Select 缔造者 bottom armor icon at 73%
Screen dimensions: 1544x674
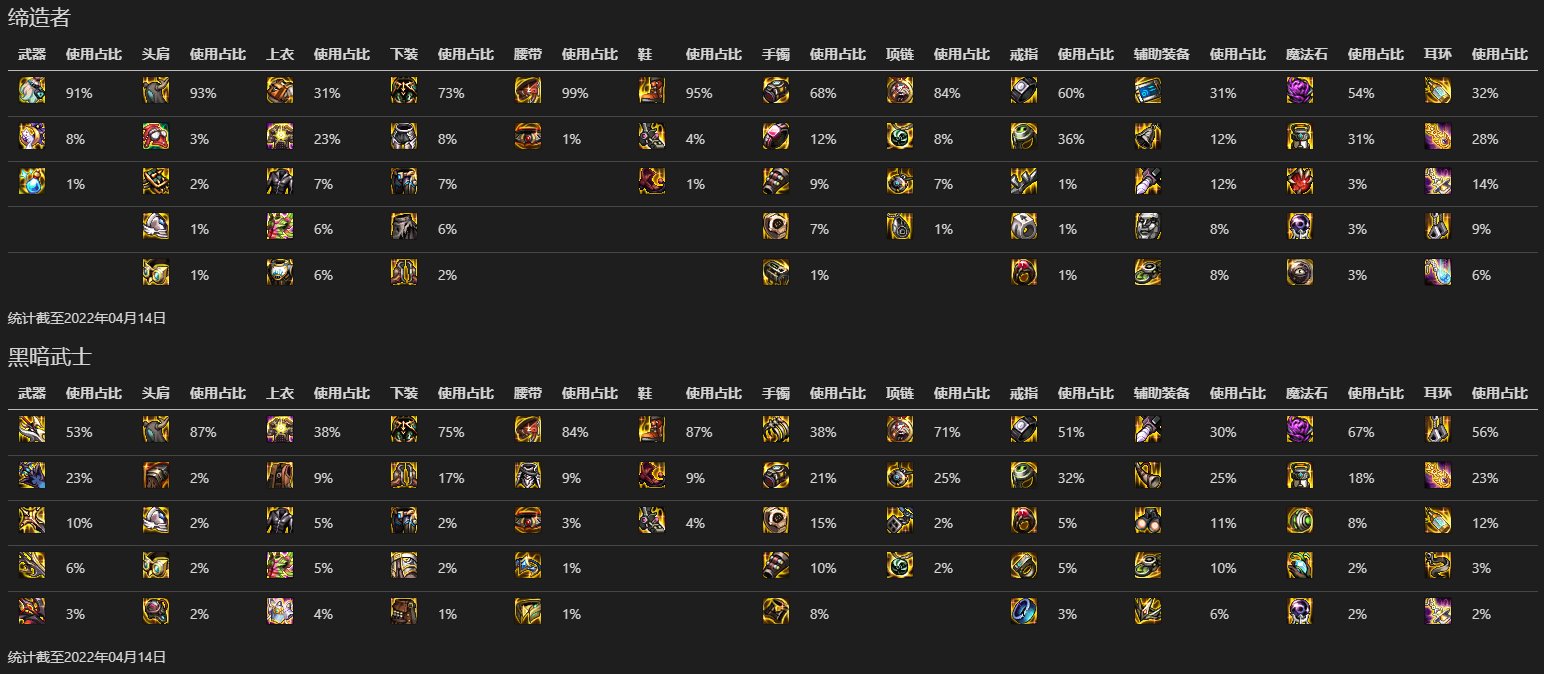coord(404,91)
